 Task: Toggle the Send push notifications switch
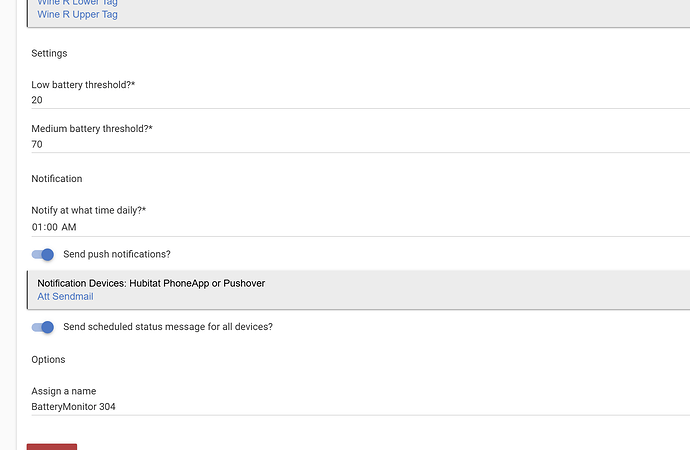pyautogui.click(x=42, y=255)
